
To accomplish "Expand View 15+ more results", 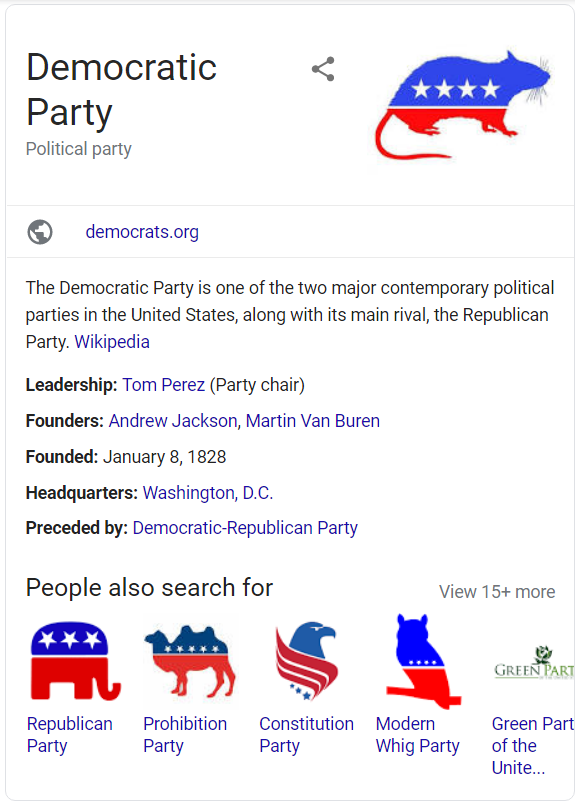I will click(x=497, y=591).
